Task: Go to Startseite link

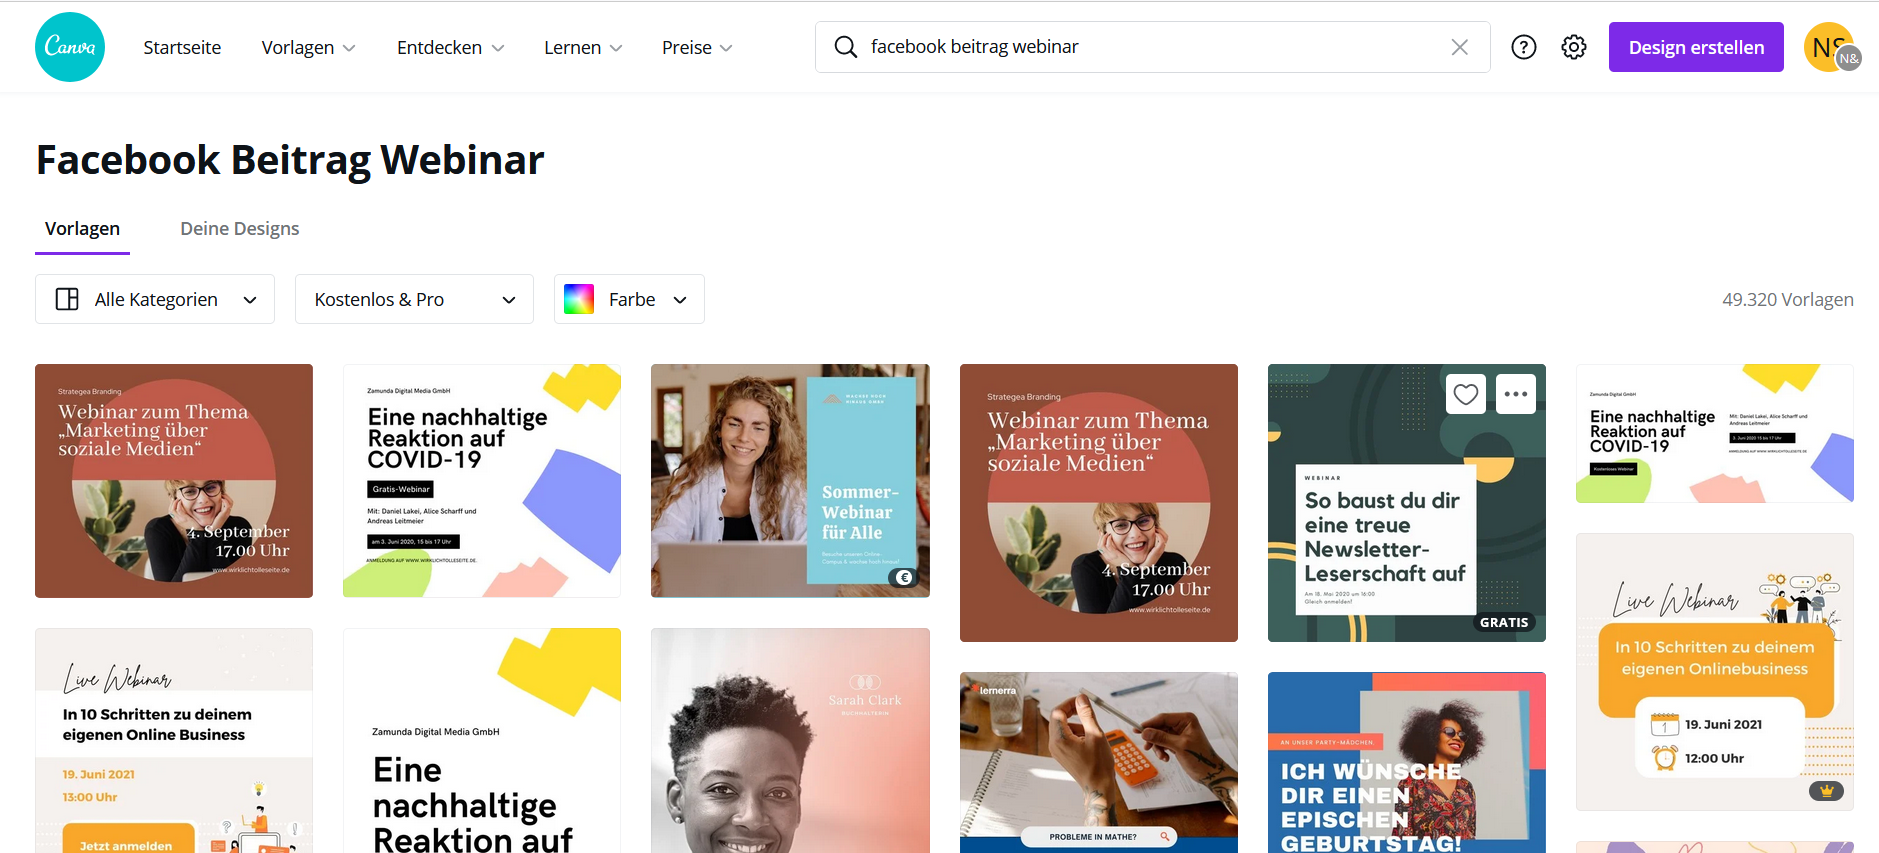Action: [182, 47]
